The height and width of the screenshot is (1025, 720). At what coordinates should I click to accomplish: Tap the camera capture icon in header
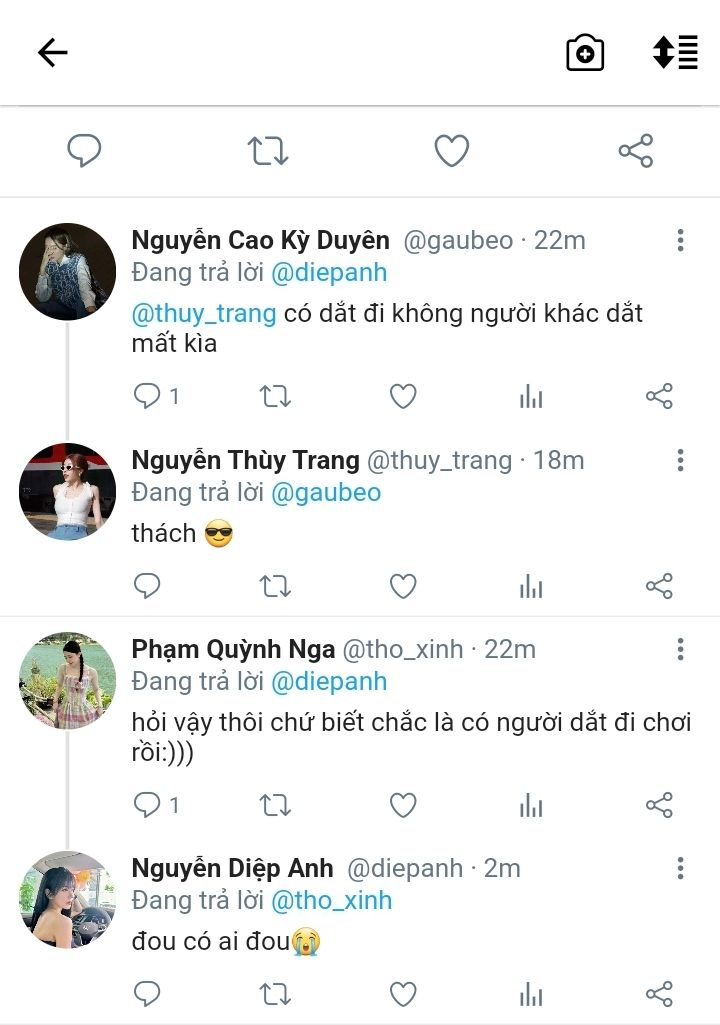pyautogui.click(x=585, y=53)
